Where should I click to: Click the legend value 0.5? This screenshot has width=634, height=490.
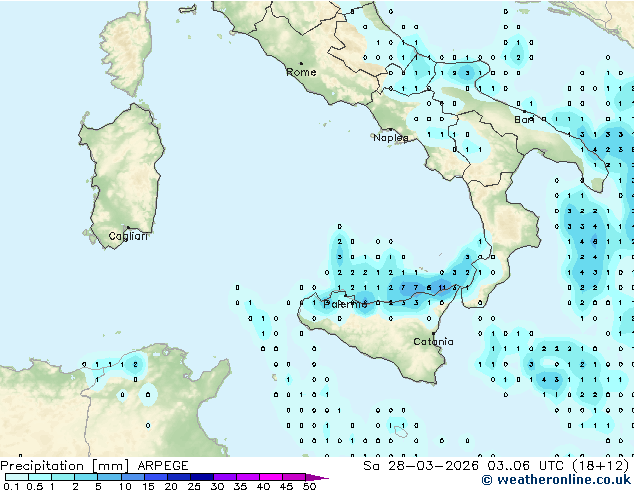click(x=35, y=486)
